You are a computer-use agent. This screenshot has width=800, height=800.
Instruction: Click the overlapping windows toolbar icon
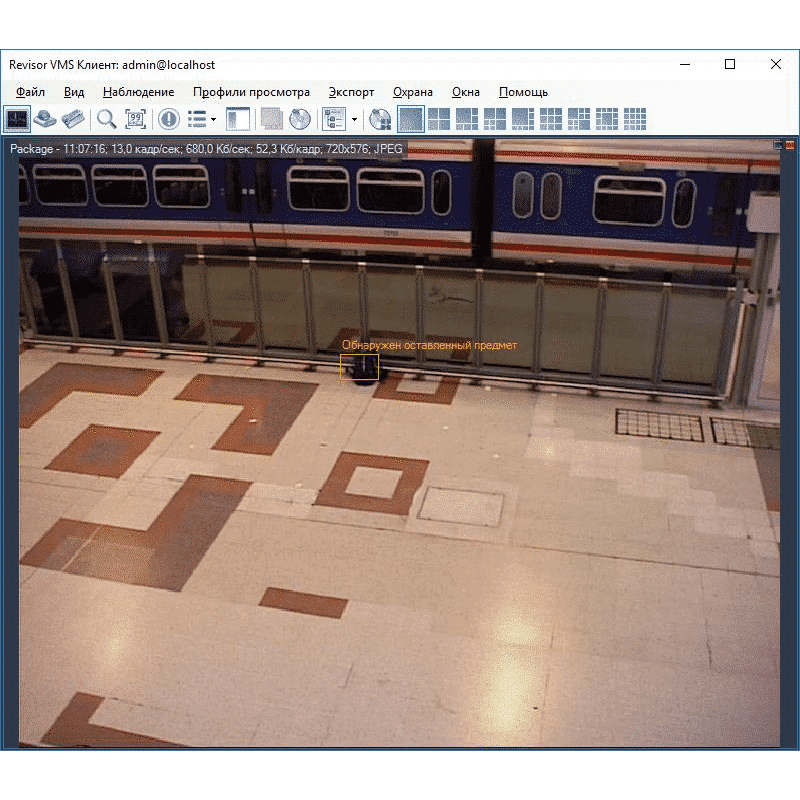click(271, 119)
